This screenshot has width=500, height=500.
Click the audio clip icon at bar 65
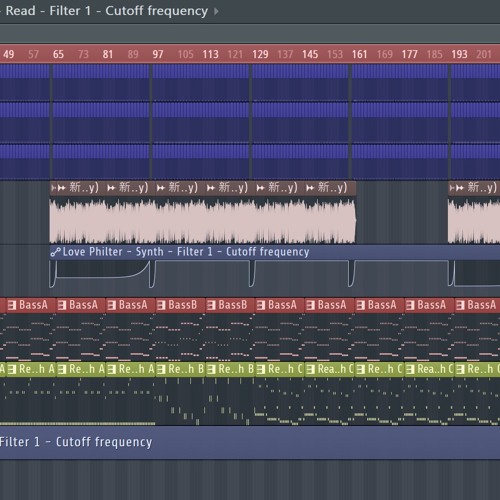pyautogui.click(x=61, y=188)
